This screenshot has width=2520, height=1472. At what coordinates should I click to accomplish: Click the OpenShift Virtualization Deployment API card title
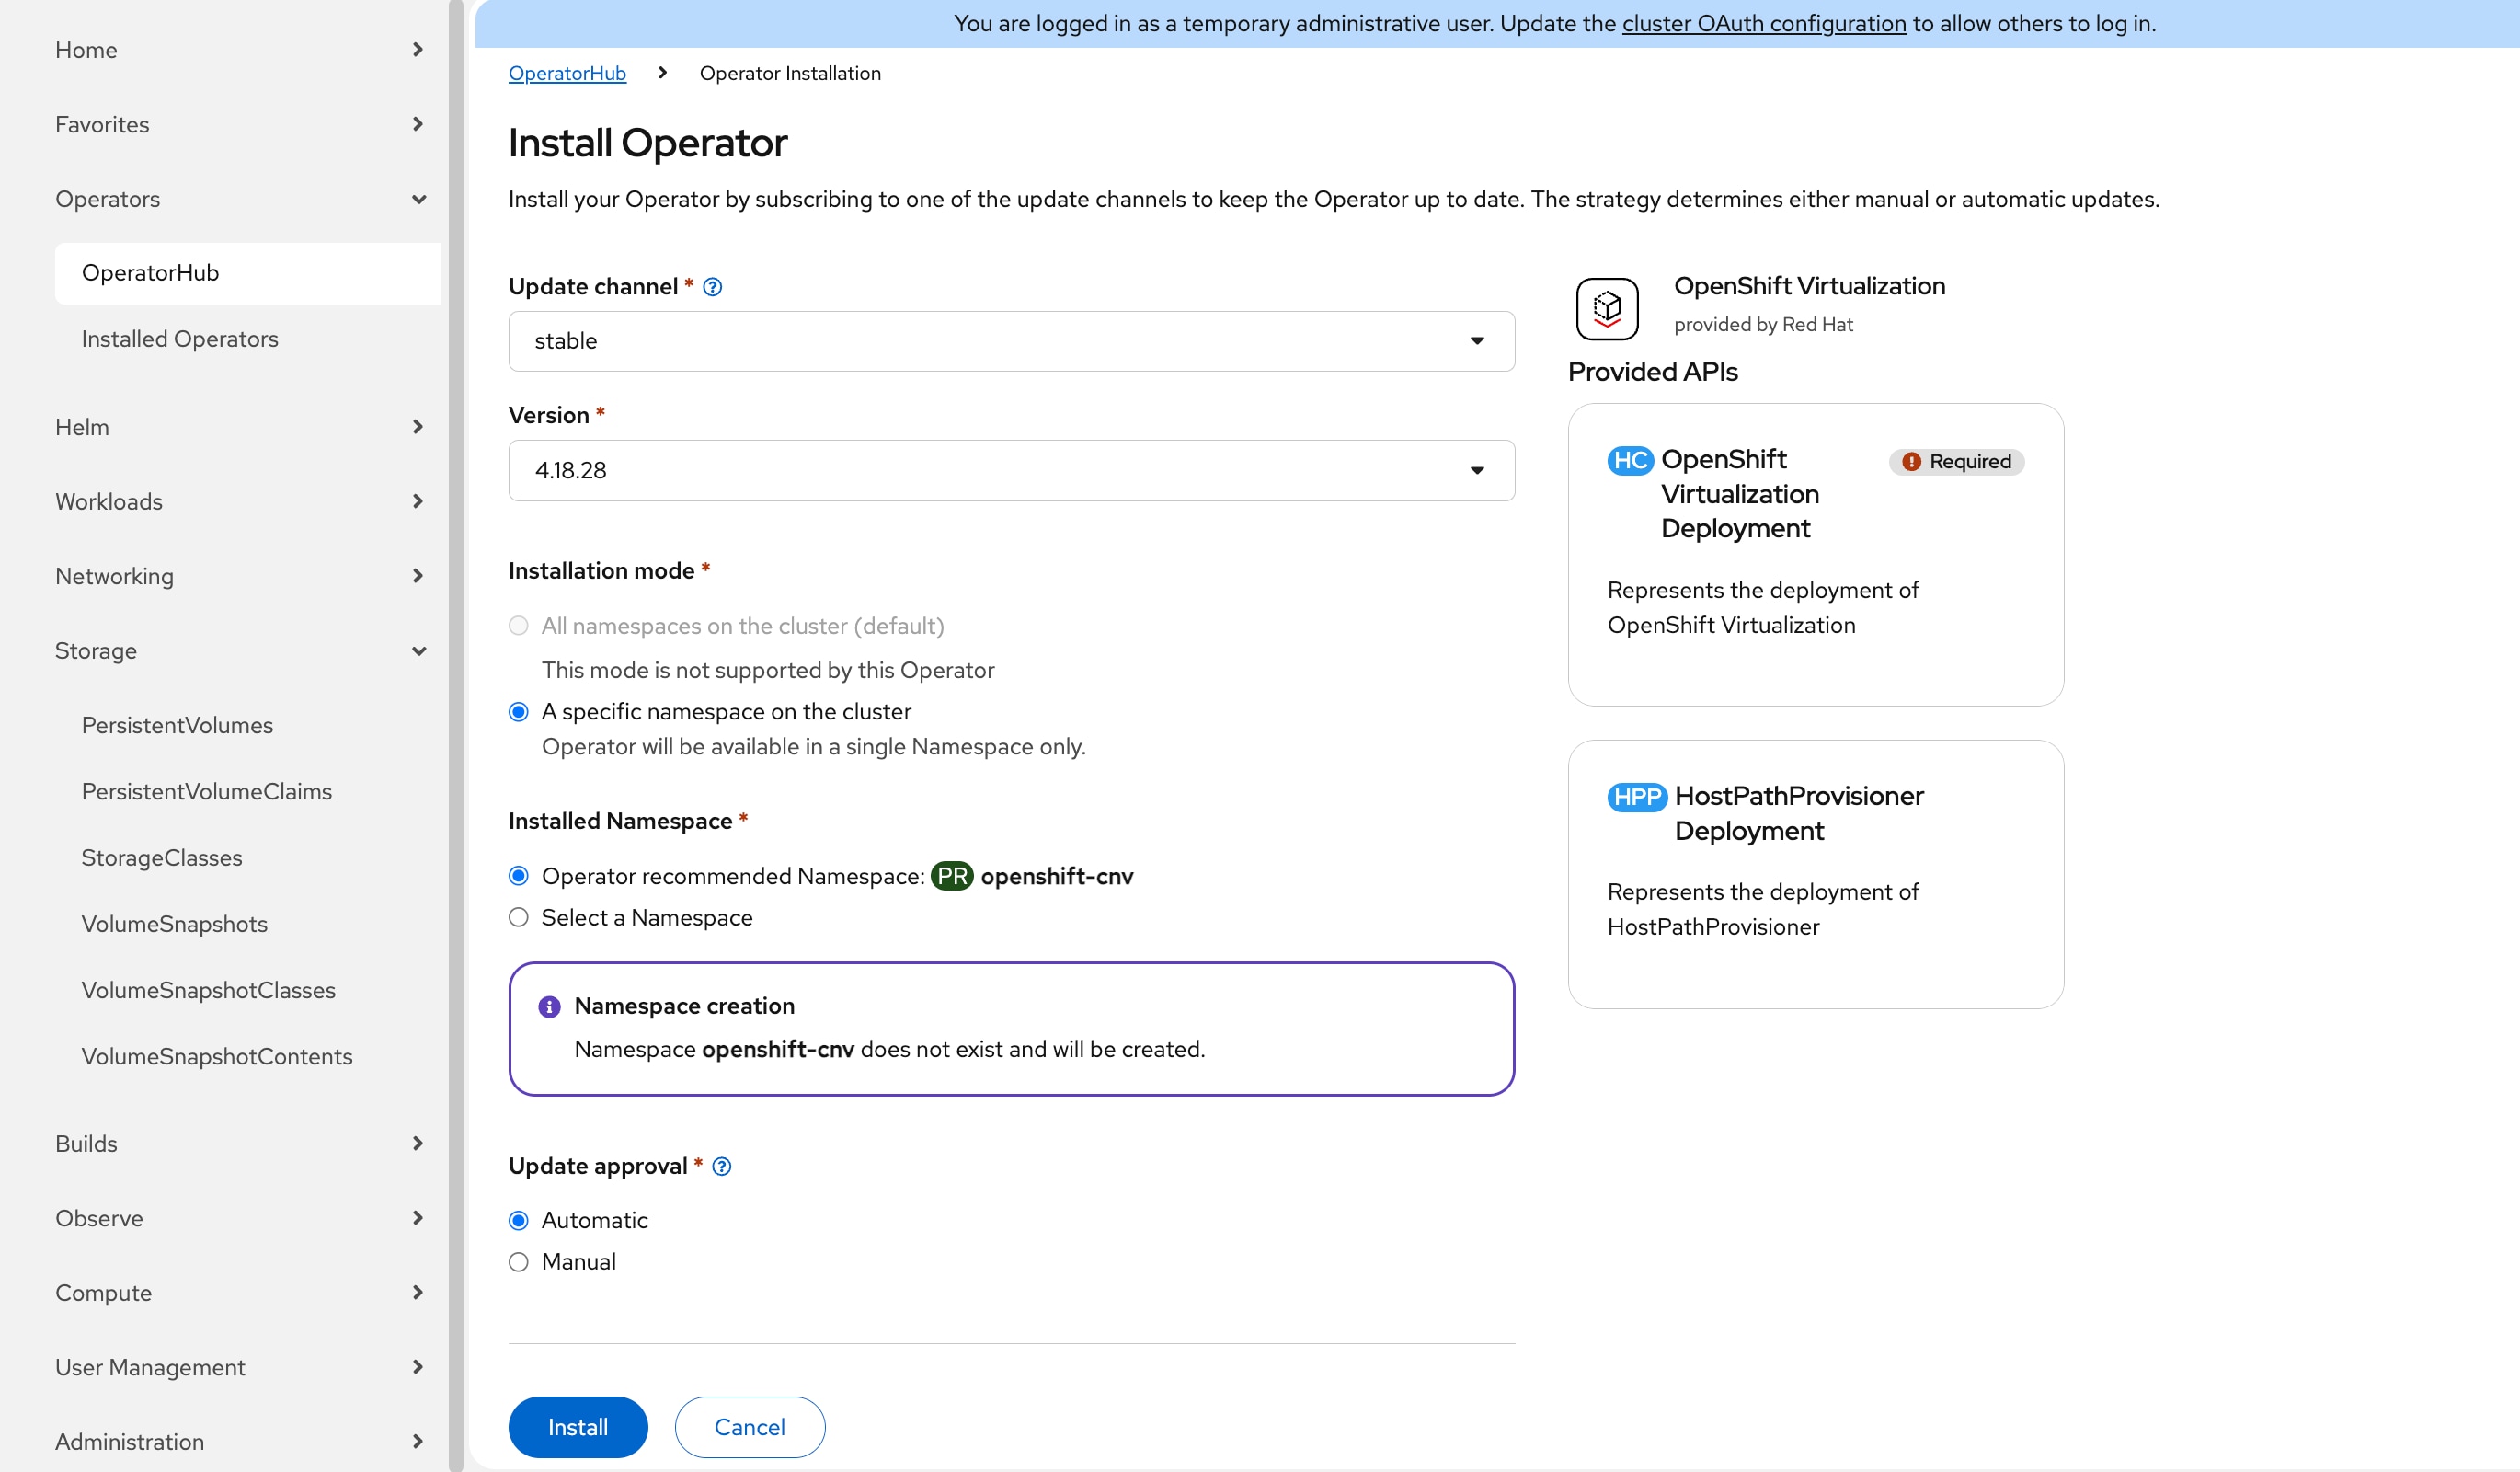(1740, 494)
